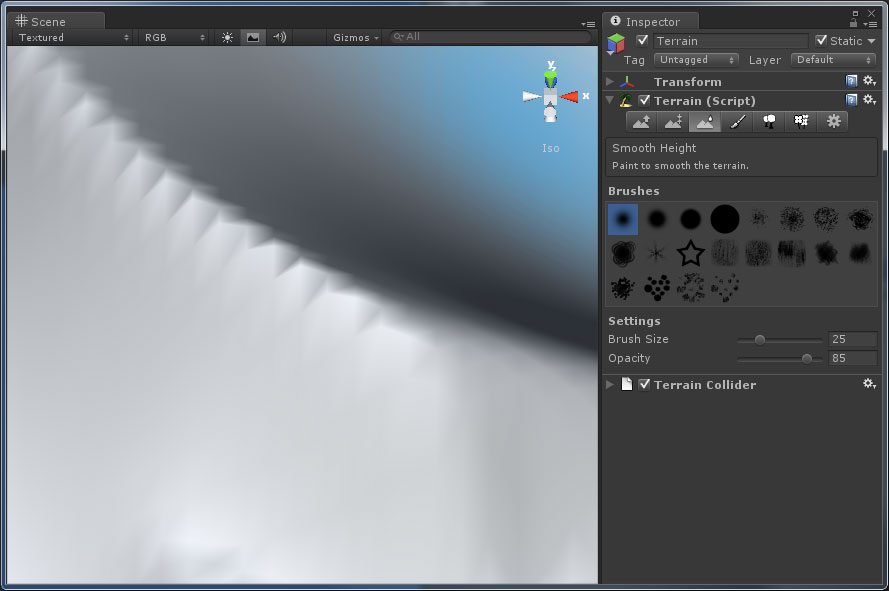
Task: Click the red X axis of scene gizmo
Action: coord(569,96)
